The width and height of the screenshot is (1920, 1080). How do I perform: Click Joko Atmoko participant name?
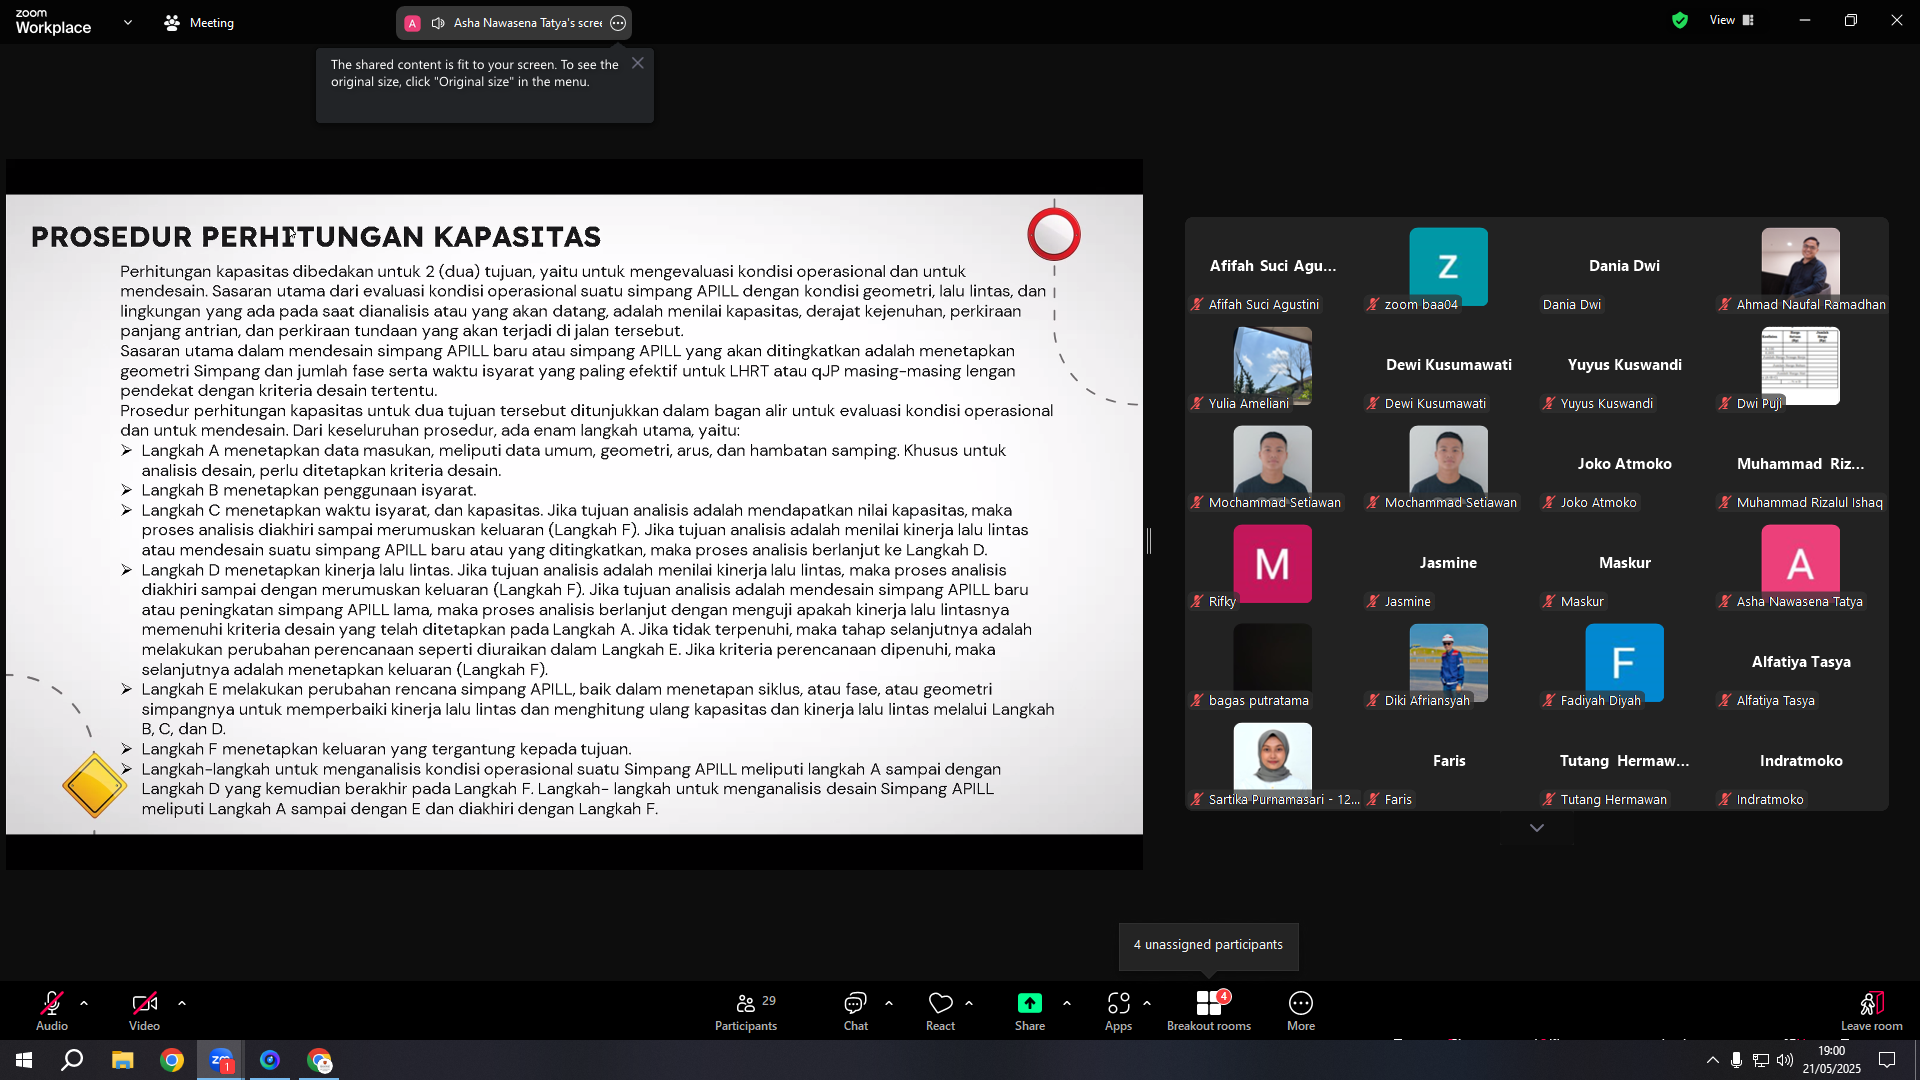pyautogui.click(x=1625, y=464)
